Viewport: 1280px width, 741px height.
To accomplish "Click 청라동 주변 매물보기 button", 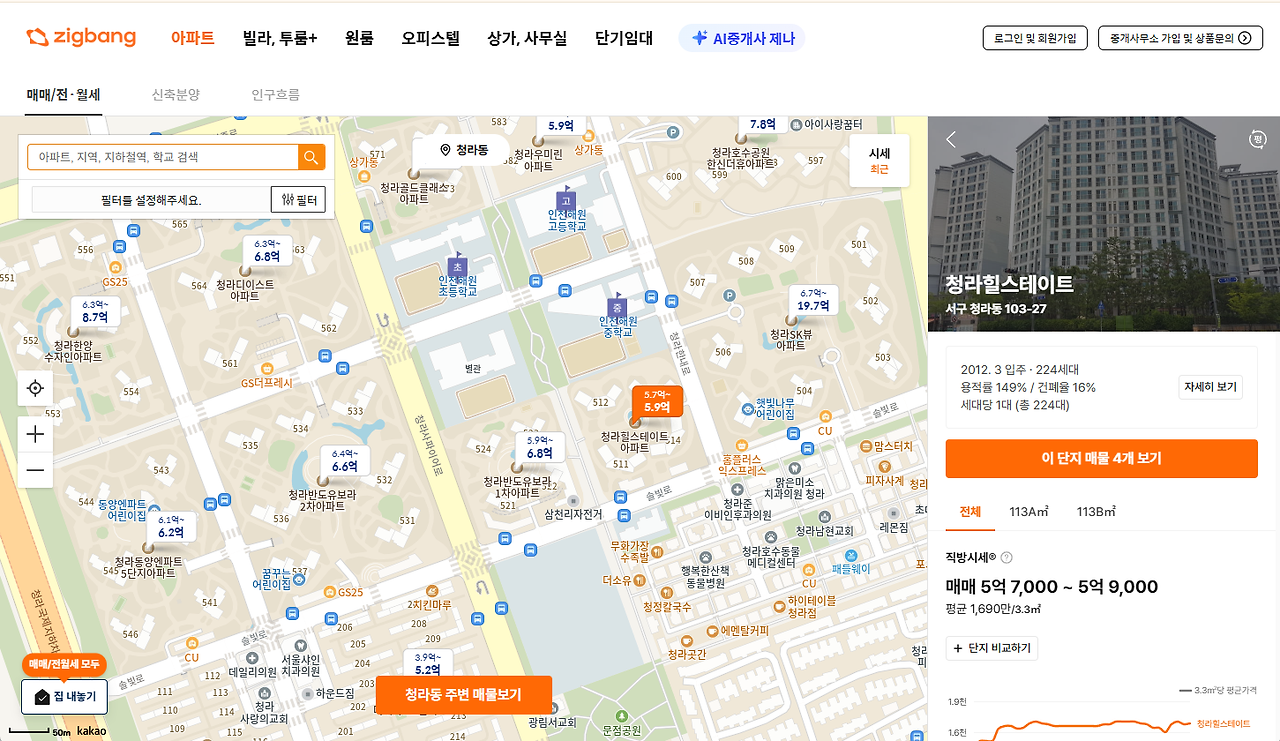I will tap(463, 695).
